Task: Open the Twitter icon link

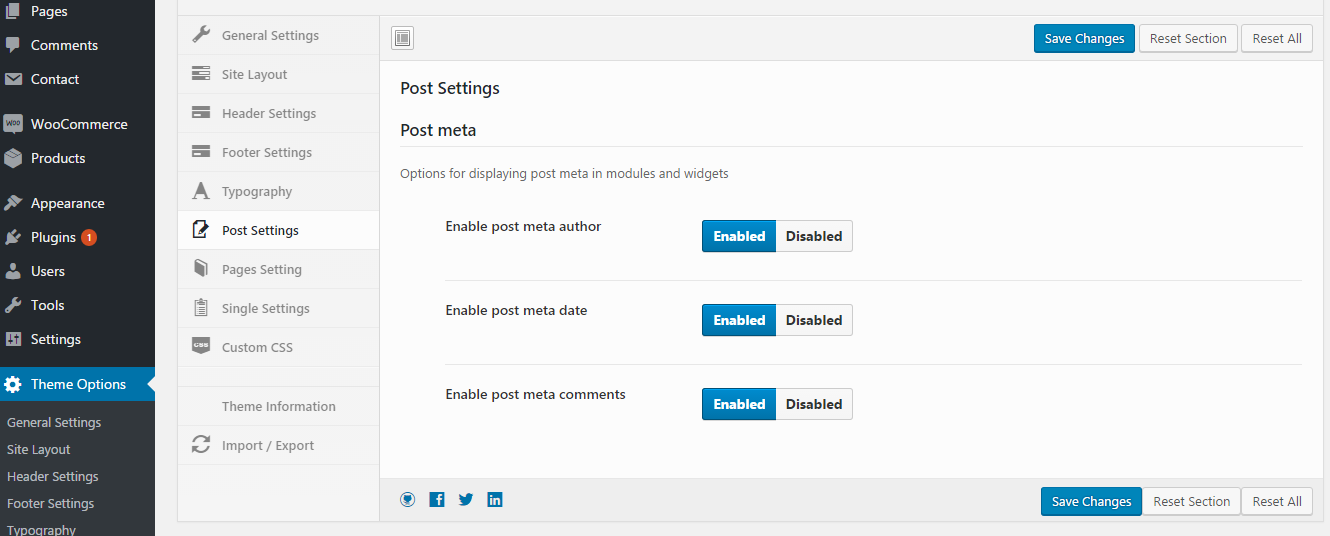Action: [x=466, y=500]
